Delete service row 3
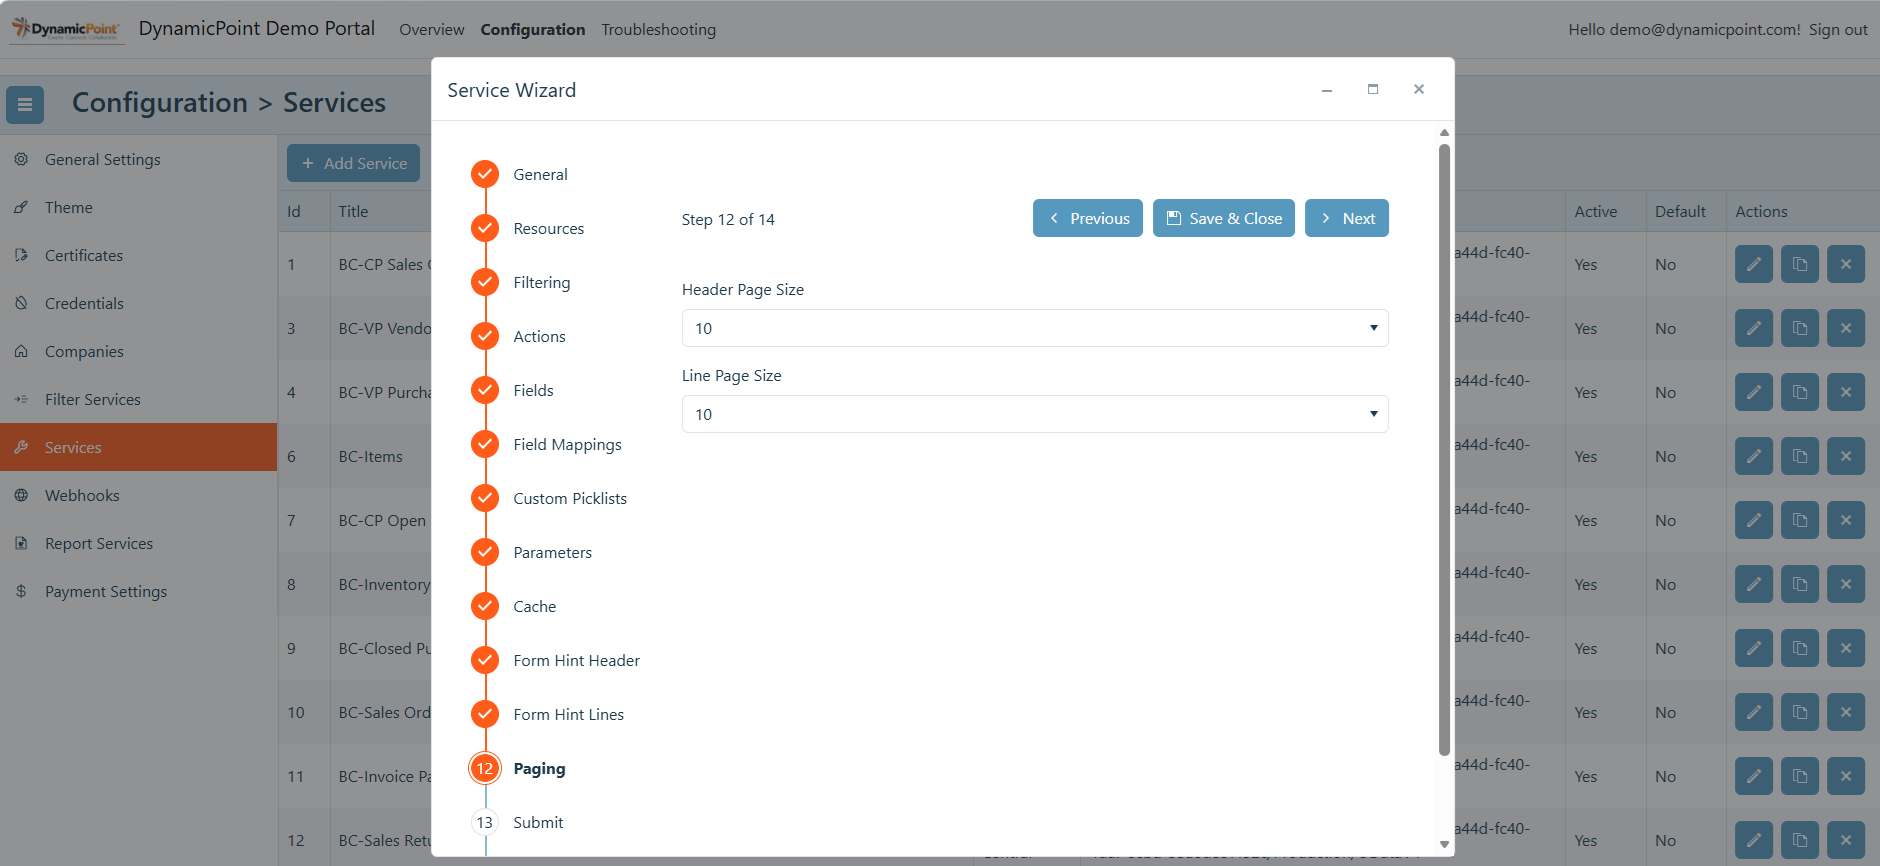1880x866 pixels. coord(1846,328)
